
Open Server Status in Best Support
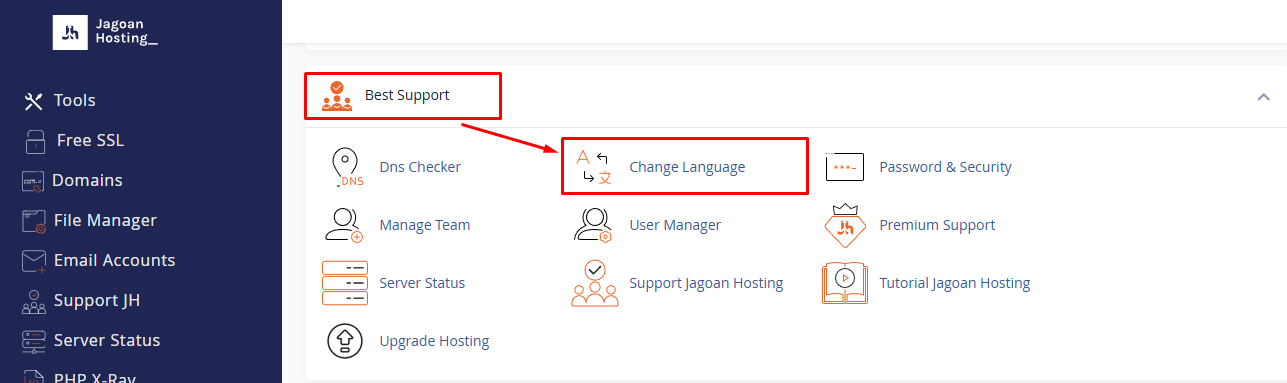pos(422,283)
